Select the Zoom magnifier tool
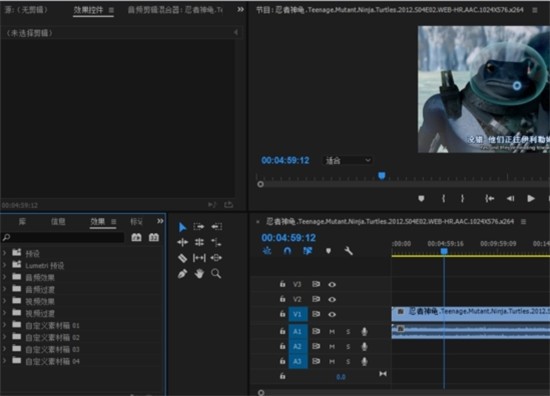 (216, 274)
